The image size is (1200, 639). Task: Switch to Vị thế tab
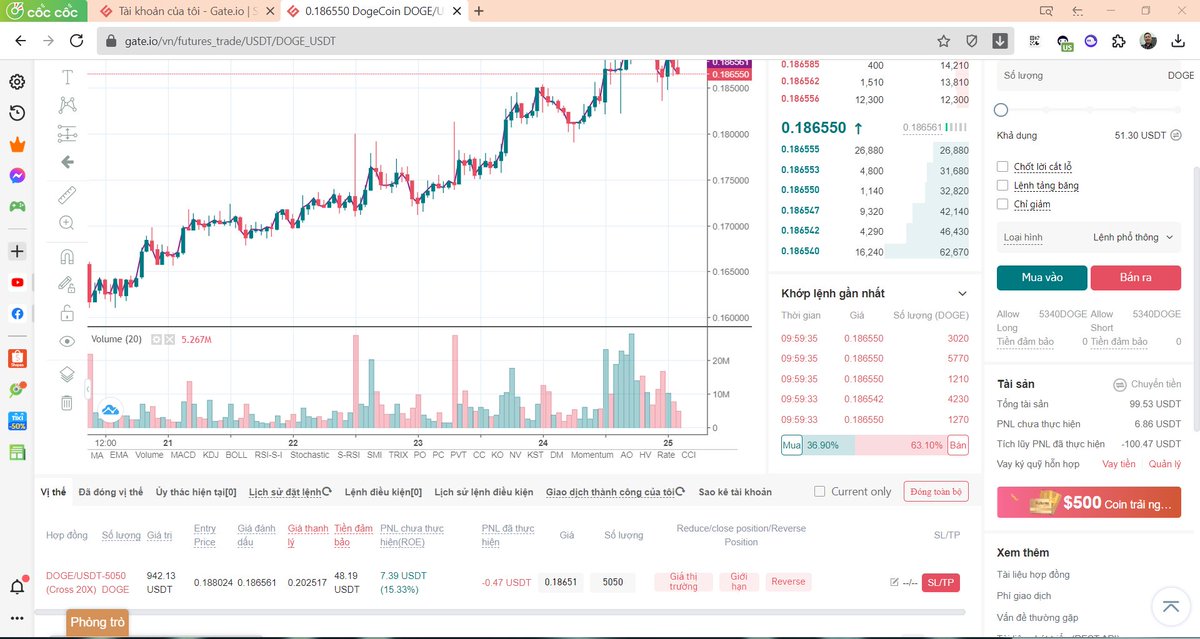[53, 492]
